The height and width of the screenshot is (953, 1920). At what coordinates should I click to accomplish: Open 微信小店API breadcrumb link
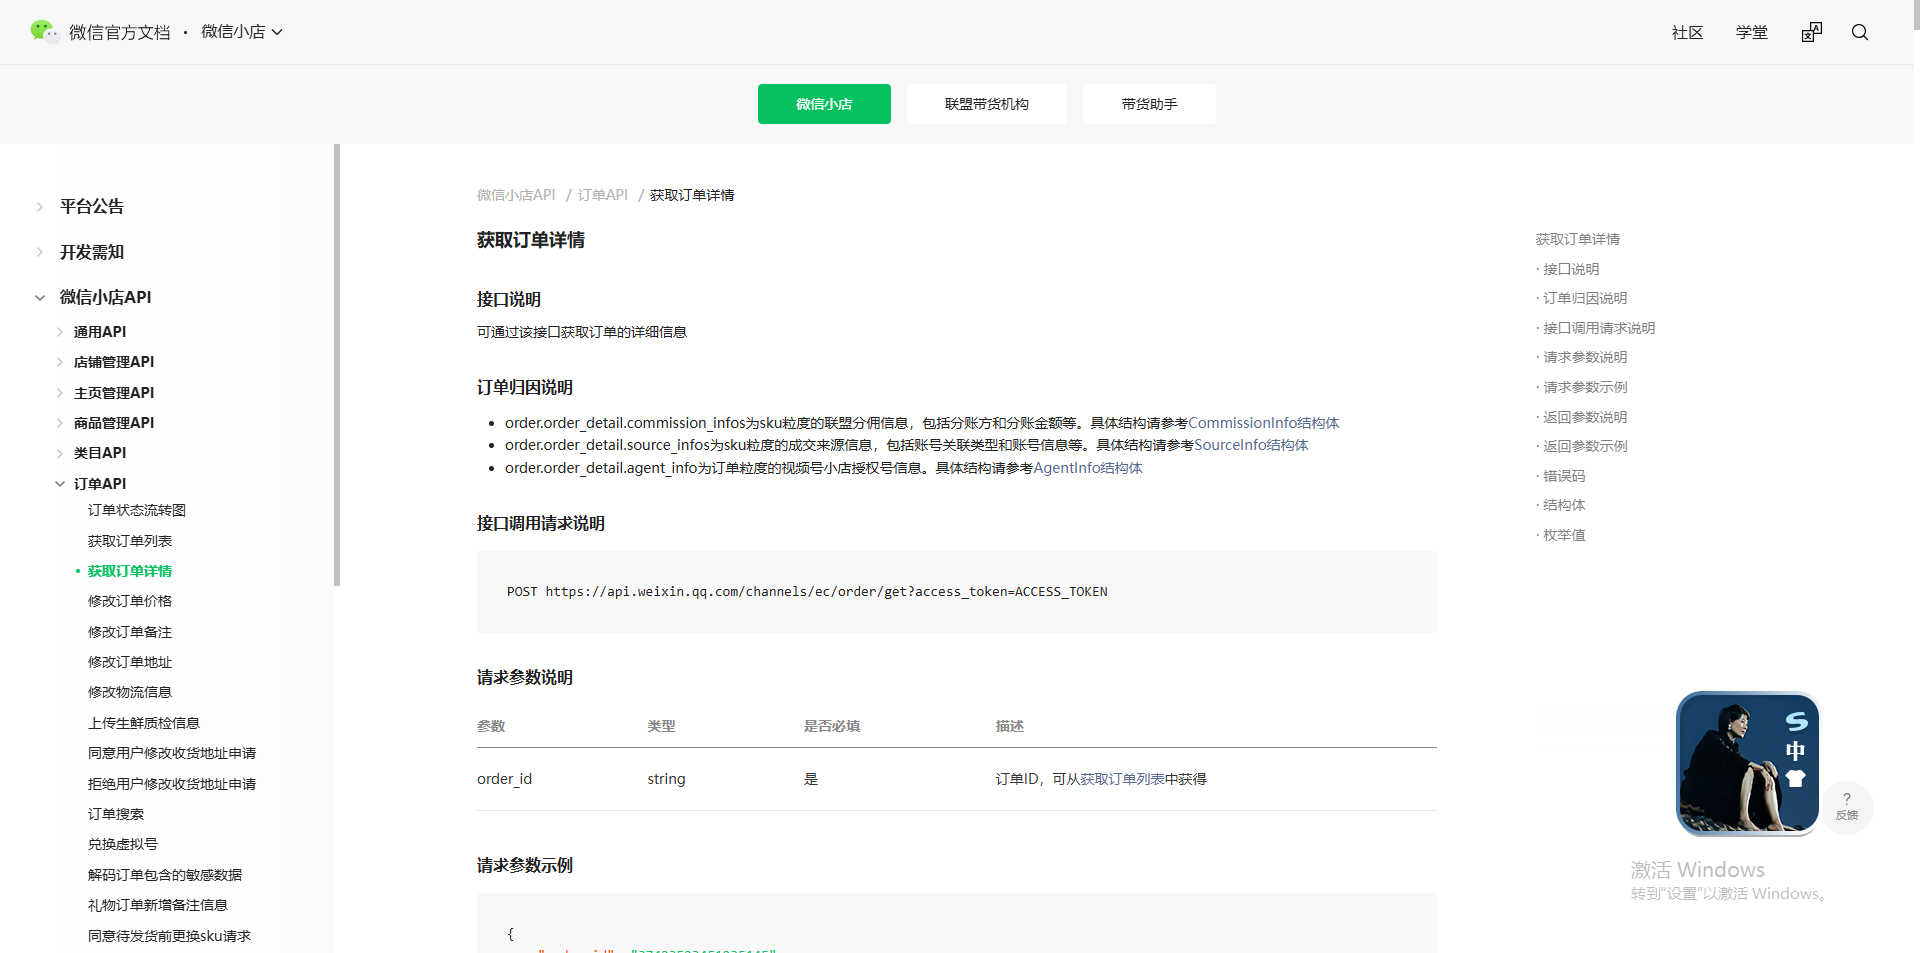point(516,195)
